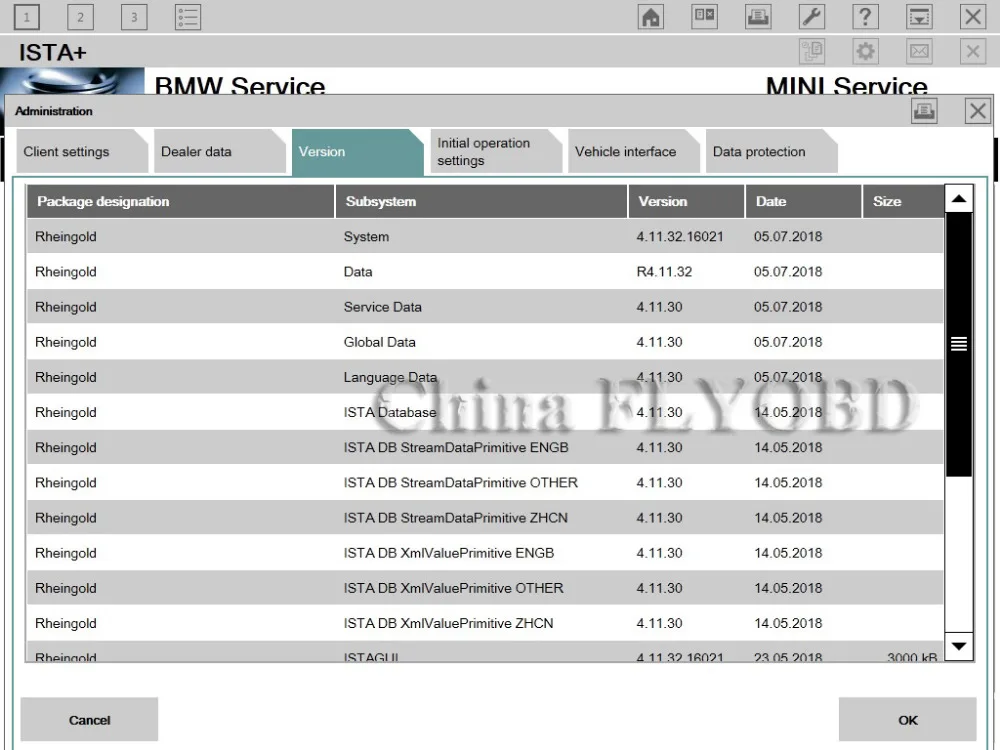Click the Package designation column header
Image resolution: width=1000 pixels, height=750 pixels.
click(x=180, y=202)
